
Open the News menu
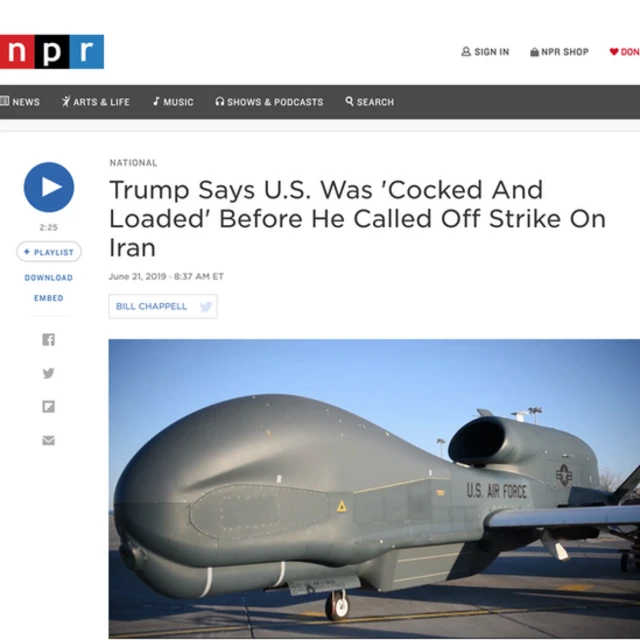click(x=20, y=102)
